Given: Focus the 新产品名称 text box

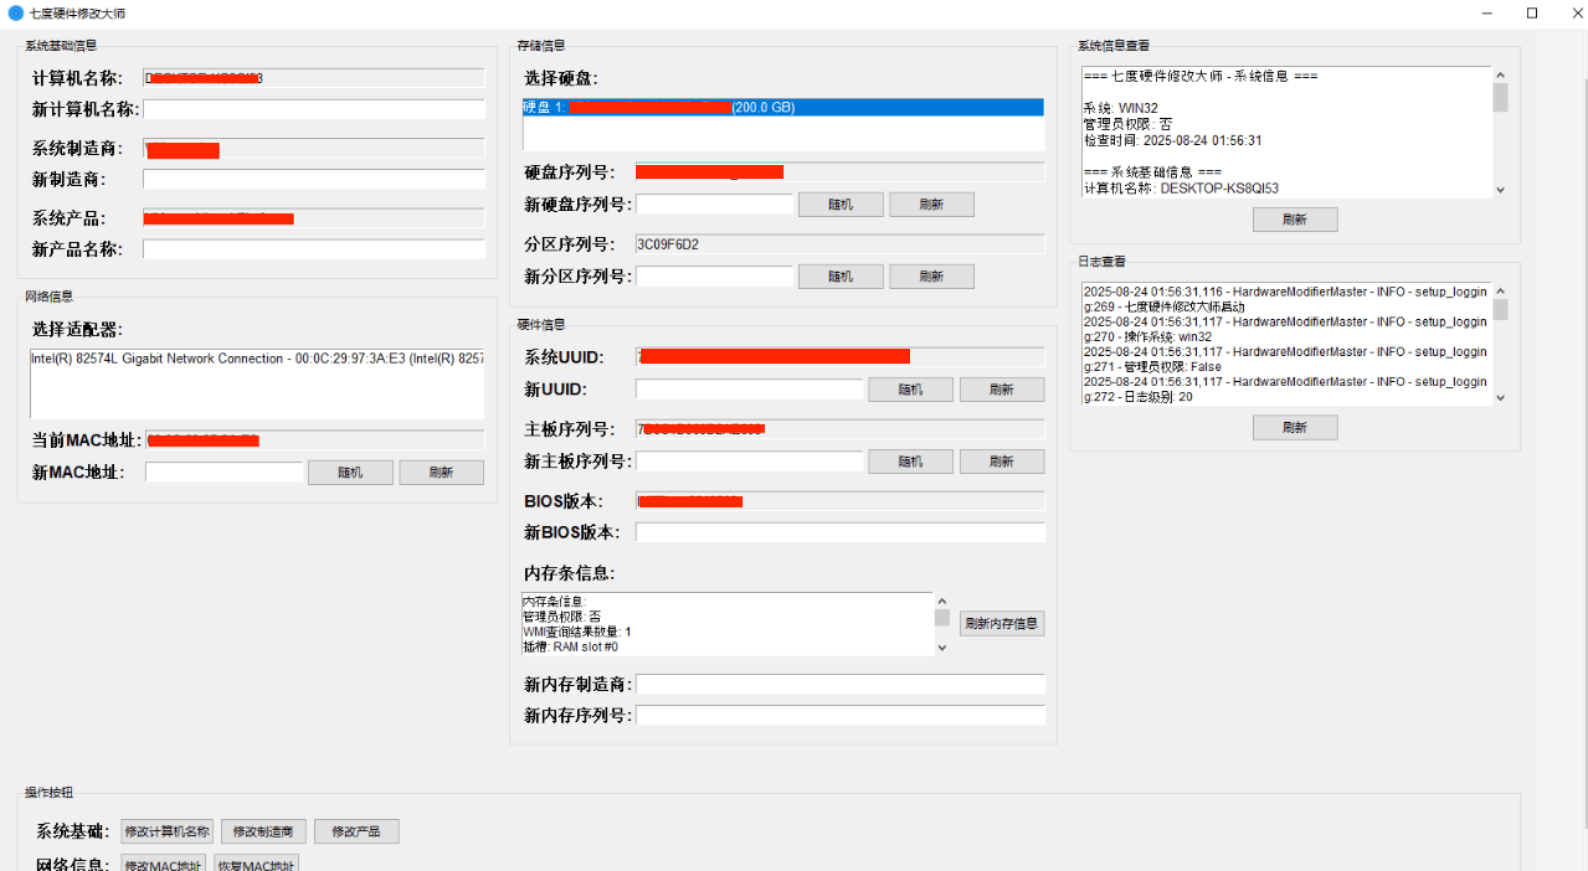Looking at the screenshot, I should (x=314, y=249).
